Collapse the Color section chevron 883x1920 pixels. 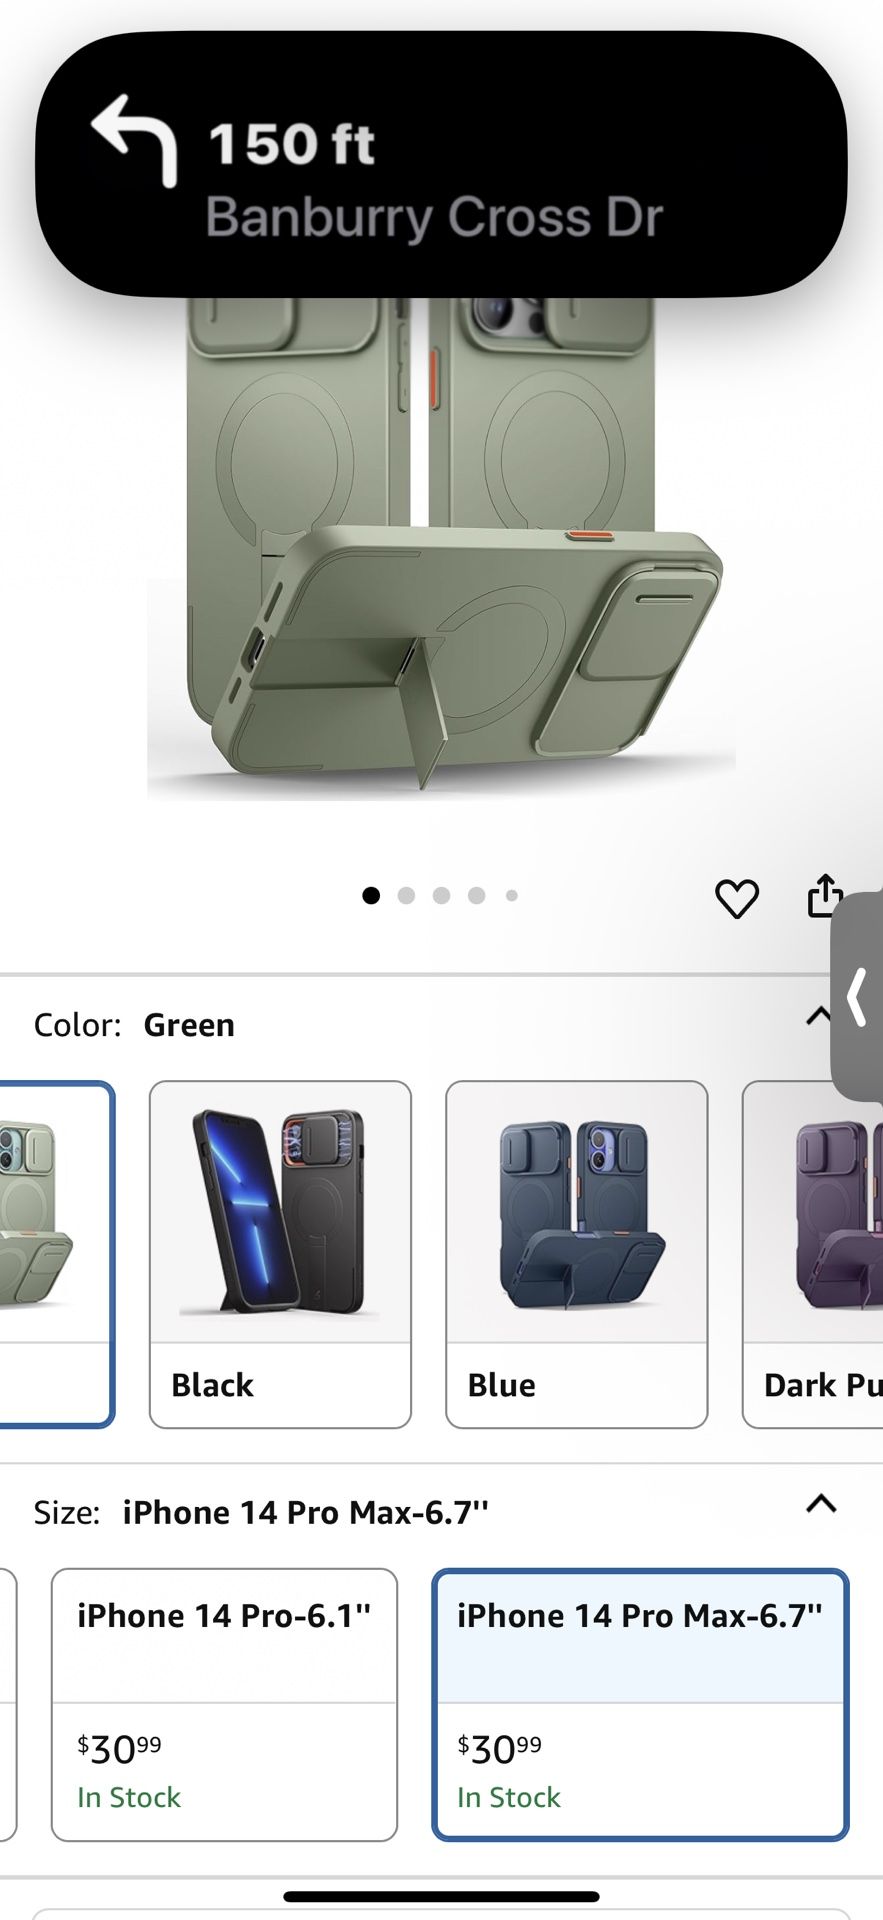click(819, 1017)
